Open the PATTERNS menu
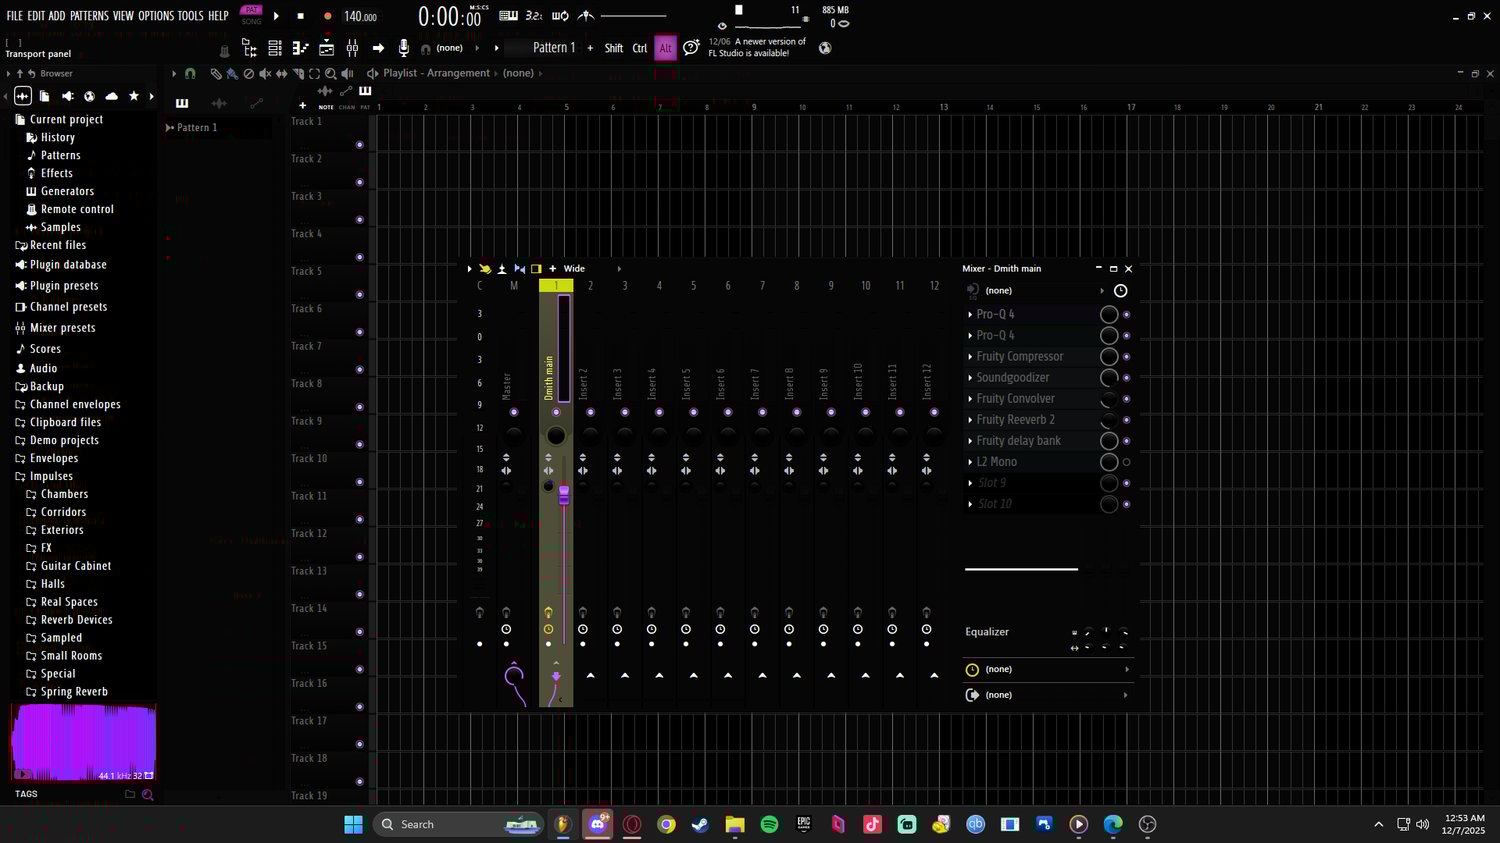Screen dimensions: 1500x843 [x=89, y=16]
